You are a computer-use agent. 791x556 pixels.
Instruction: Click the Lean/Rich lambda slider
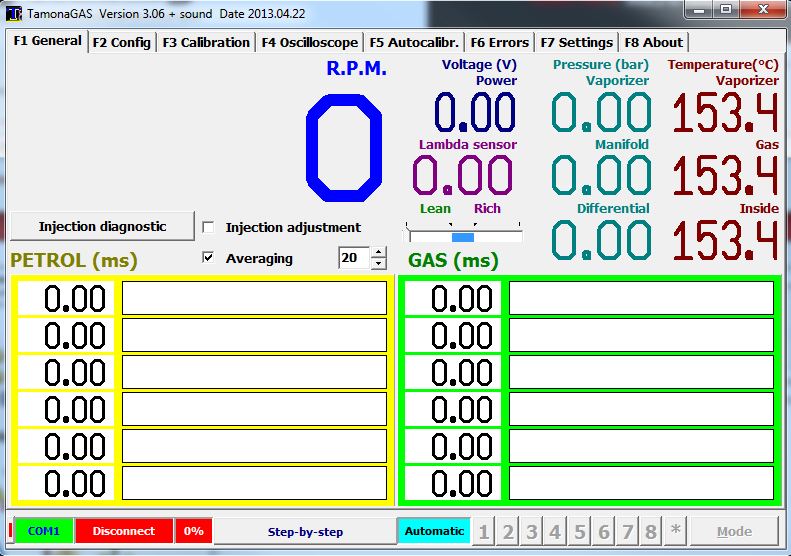point(464,237)
